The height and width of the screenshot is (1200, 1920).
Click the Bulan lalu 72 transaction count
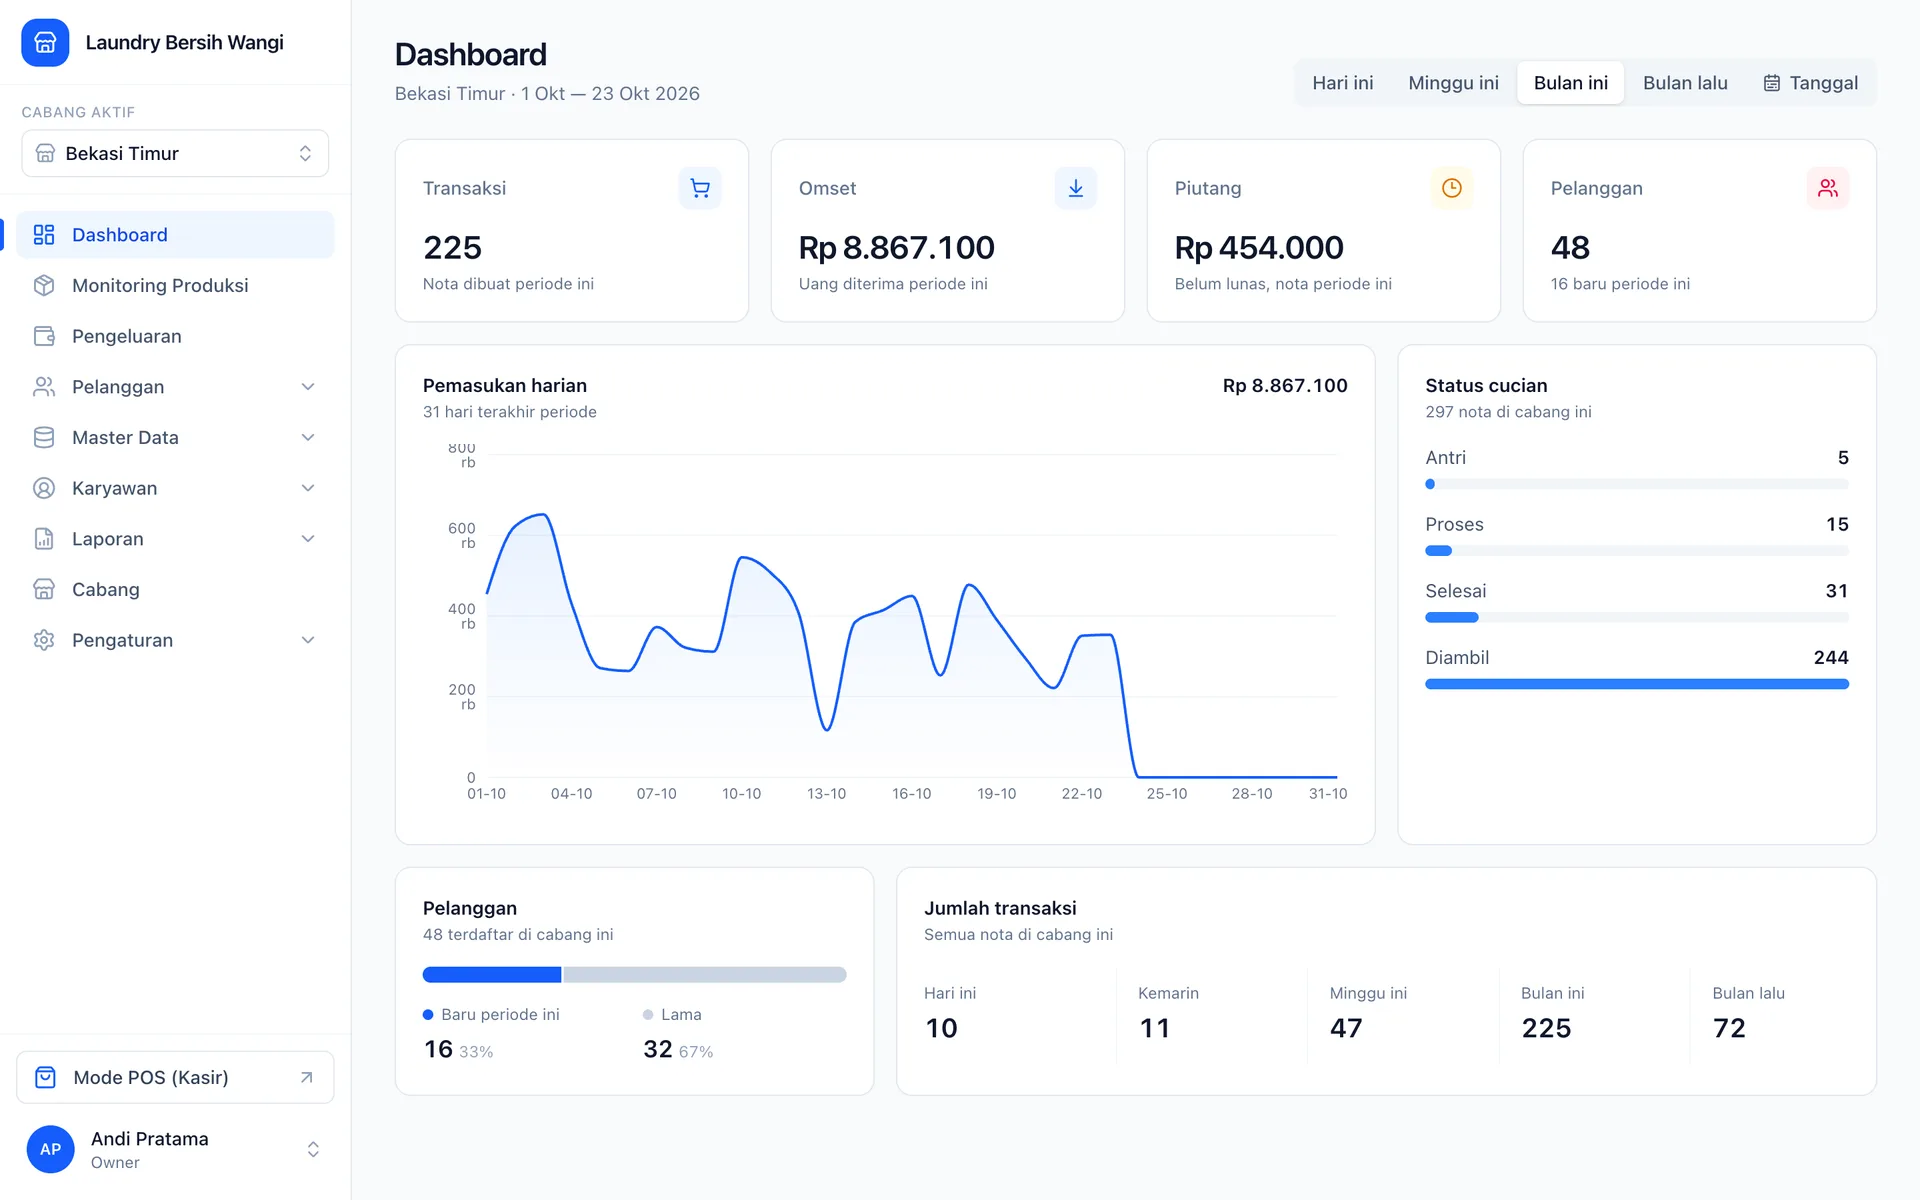(1729, 1028)
